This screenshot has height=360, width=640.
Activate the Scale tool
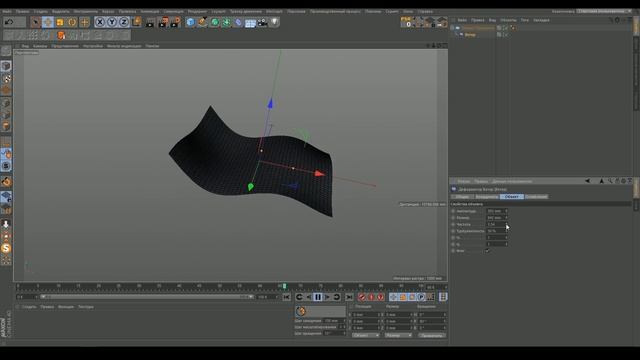point(60,22)
